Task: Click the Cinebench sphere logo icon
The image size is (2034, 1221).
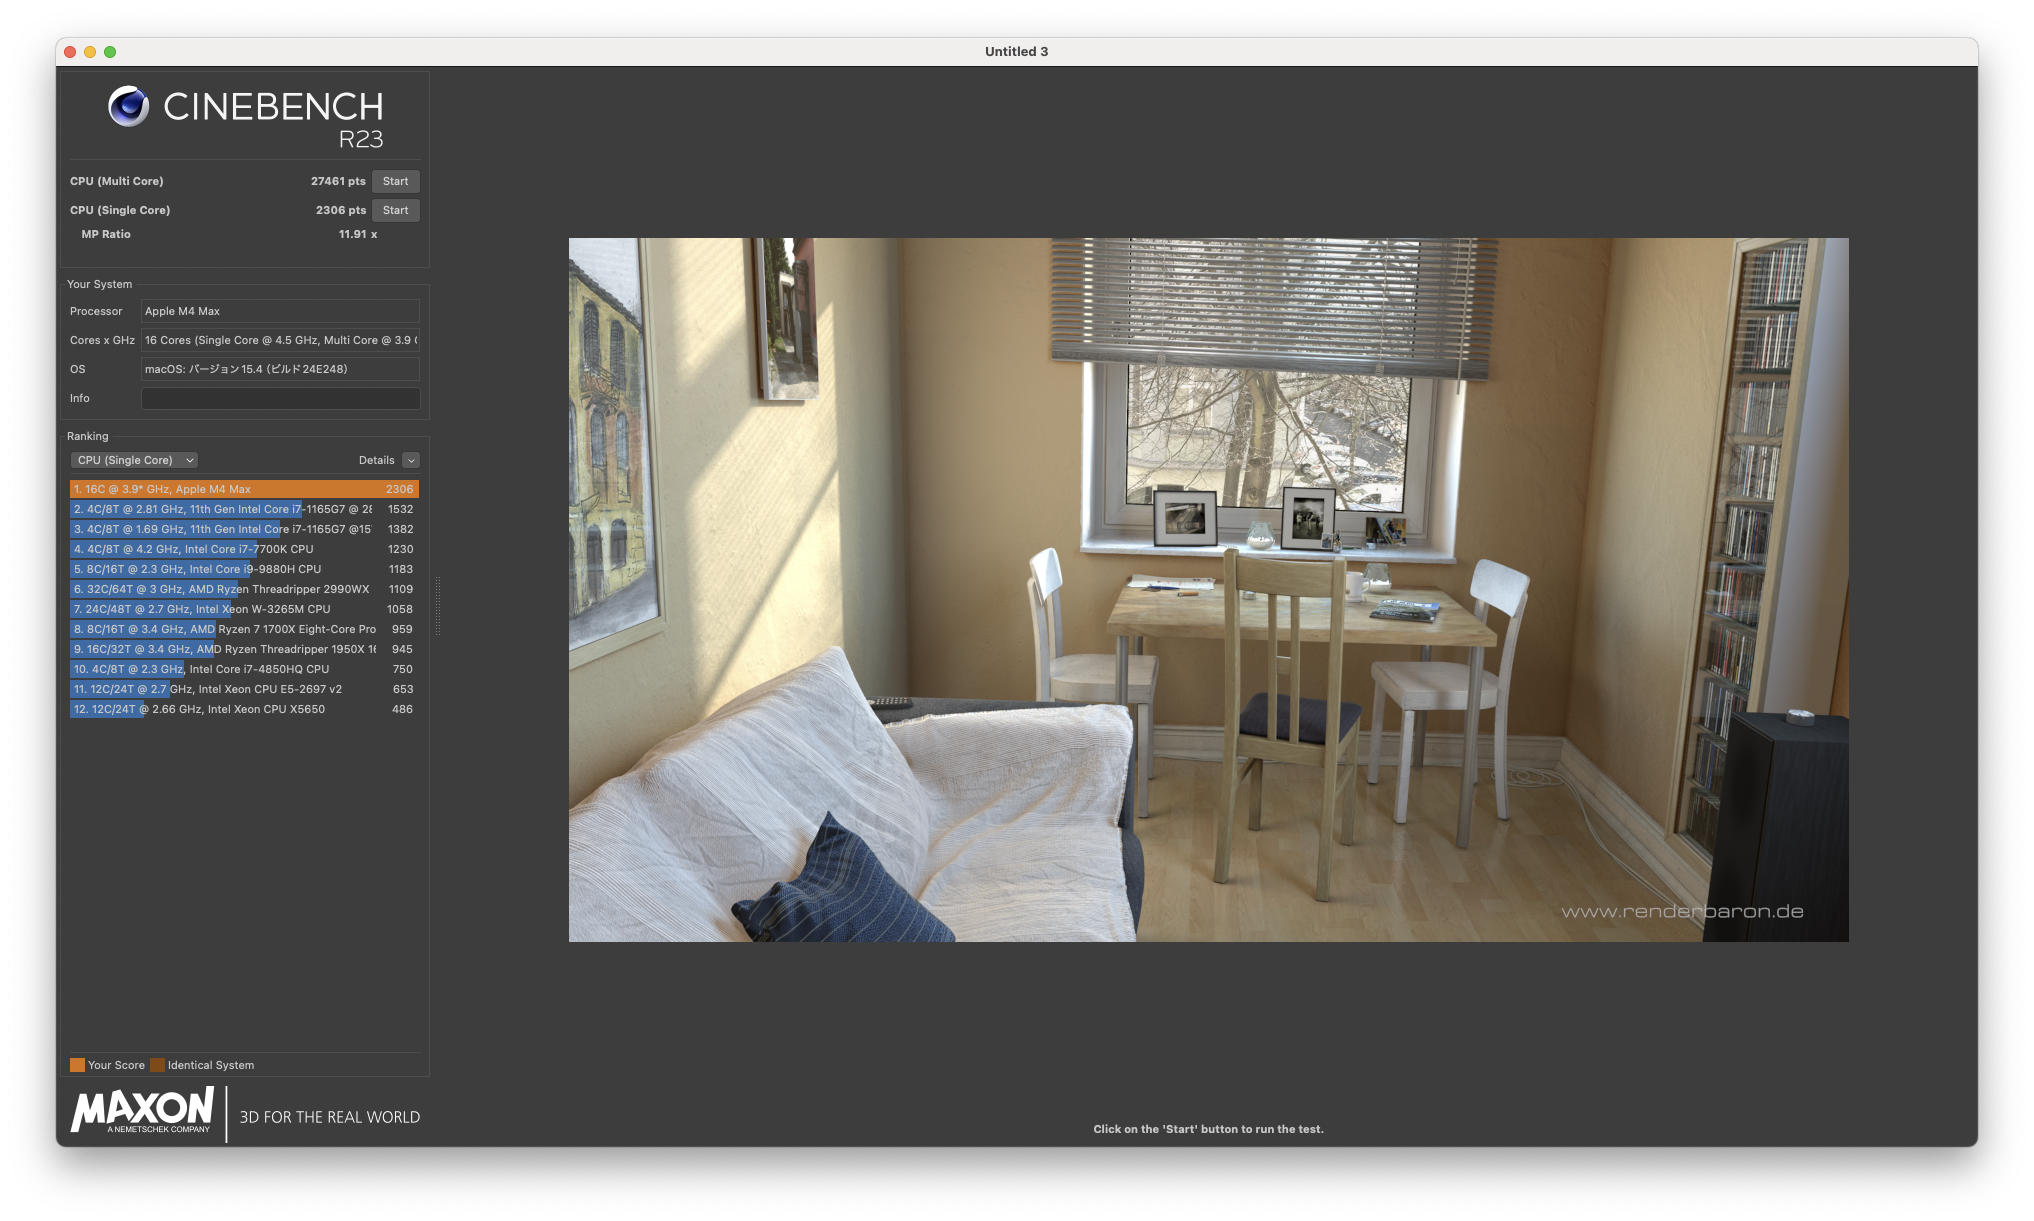Action: [129, 106]
